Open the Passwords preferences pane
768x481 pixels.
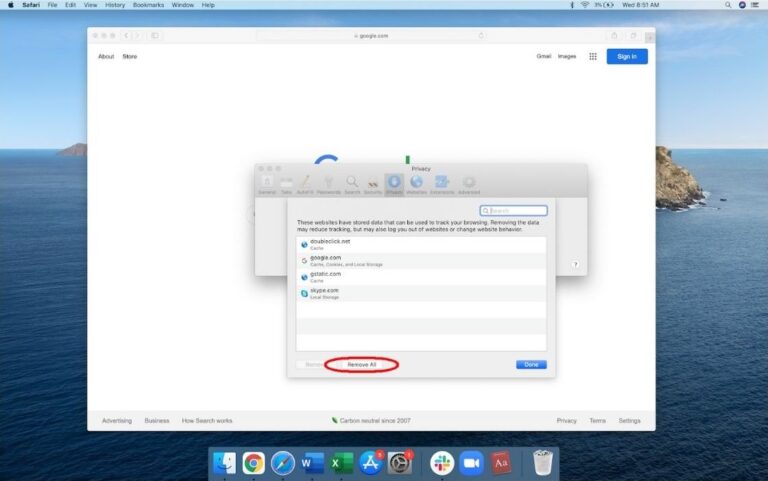(328, 185)
